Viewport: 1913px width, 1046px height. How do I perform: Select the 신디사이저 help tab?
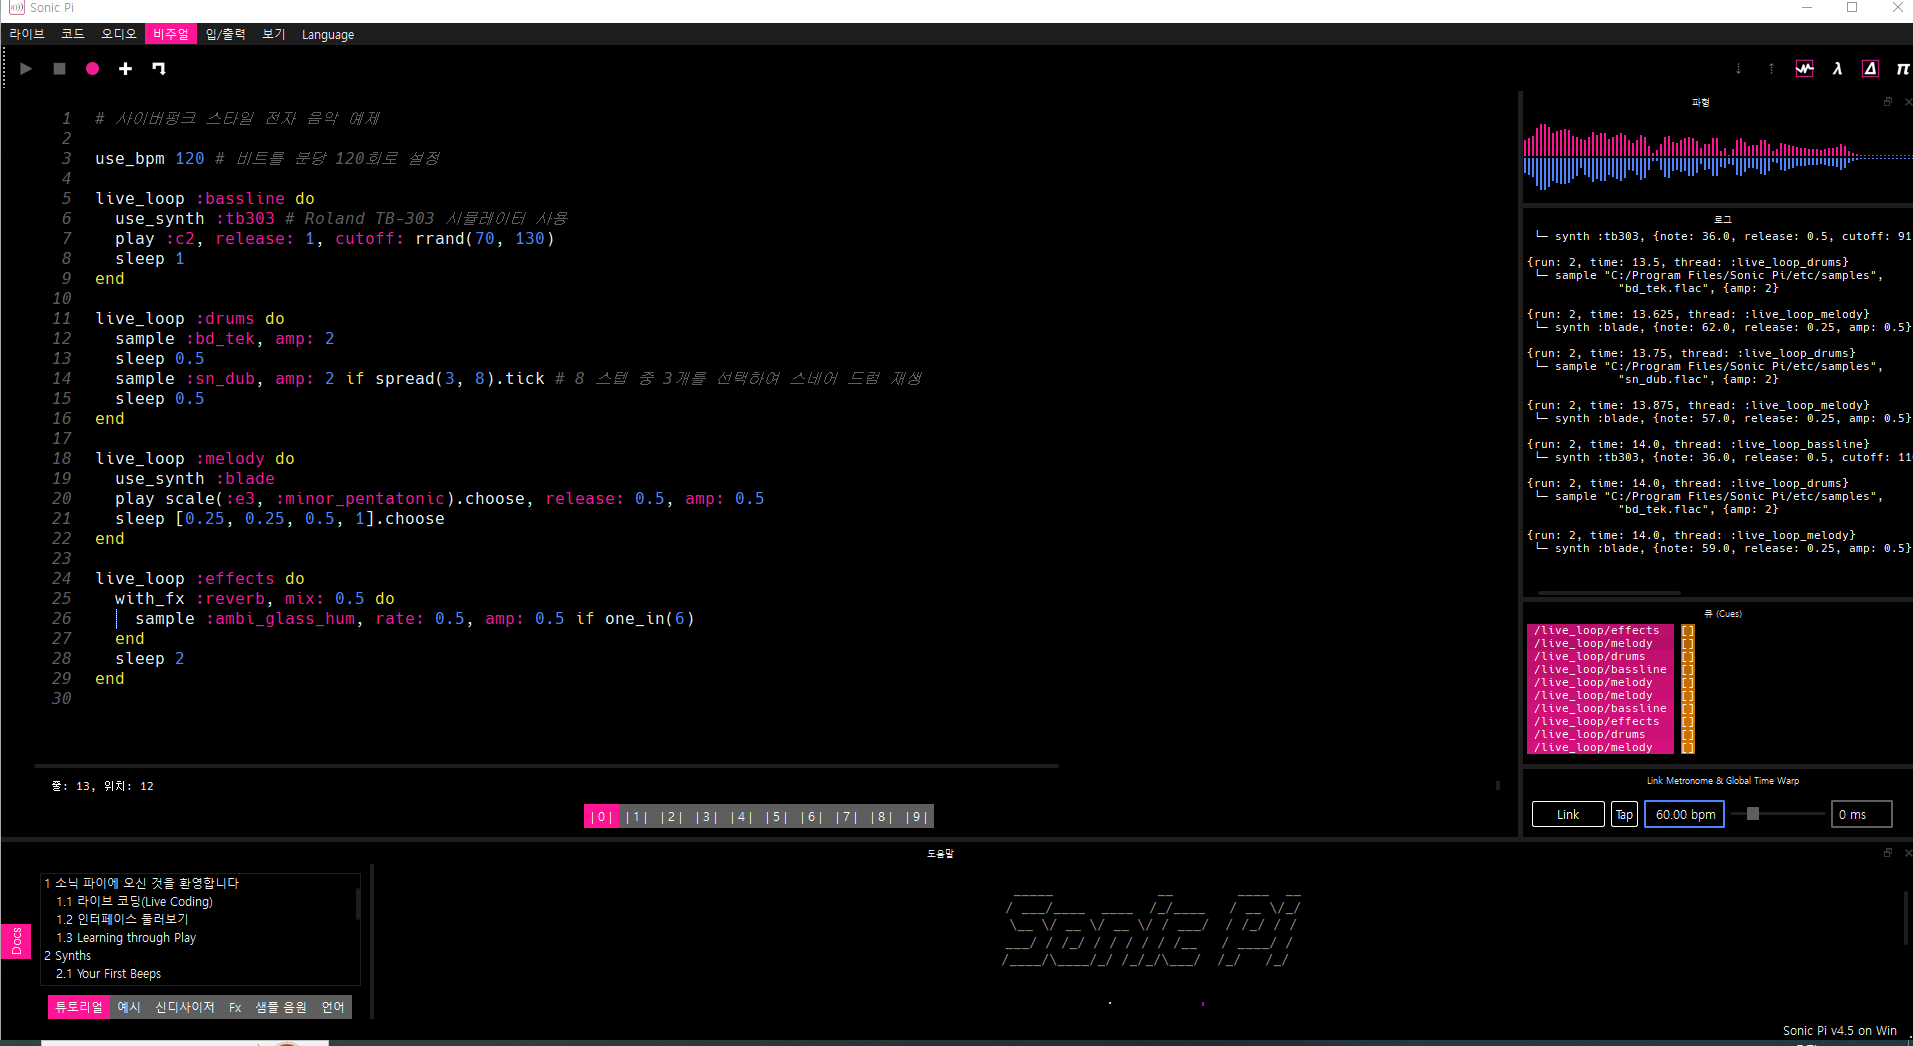point(185,1007)
